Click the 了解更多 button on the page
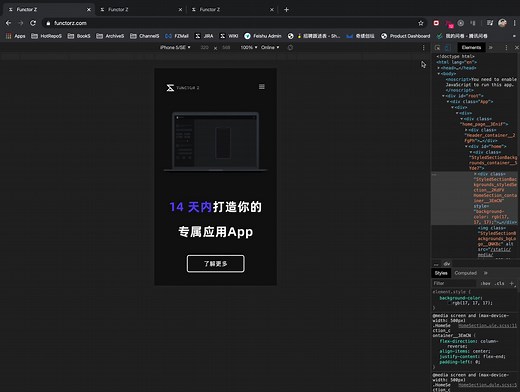The image size is (520, 392). point(216,264)
